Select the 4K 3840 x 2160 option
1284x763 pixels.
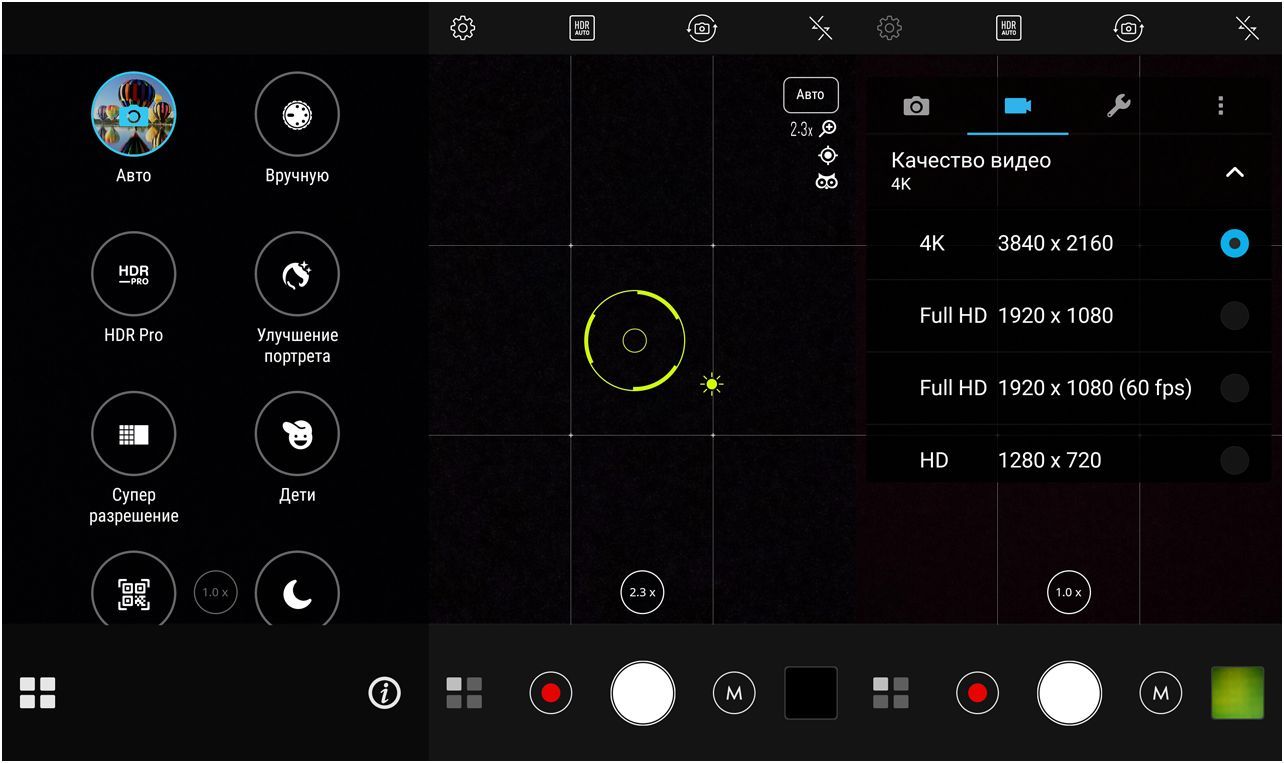click(1234, 243)
